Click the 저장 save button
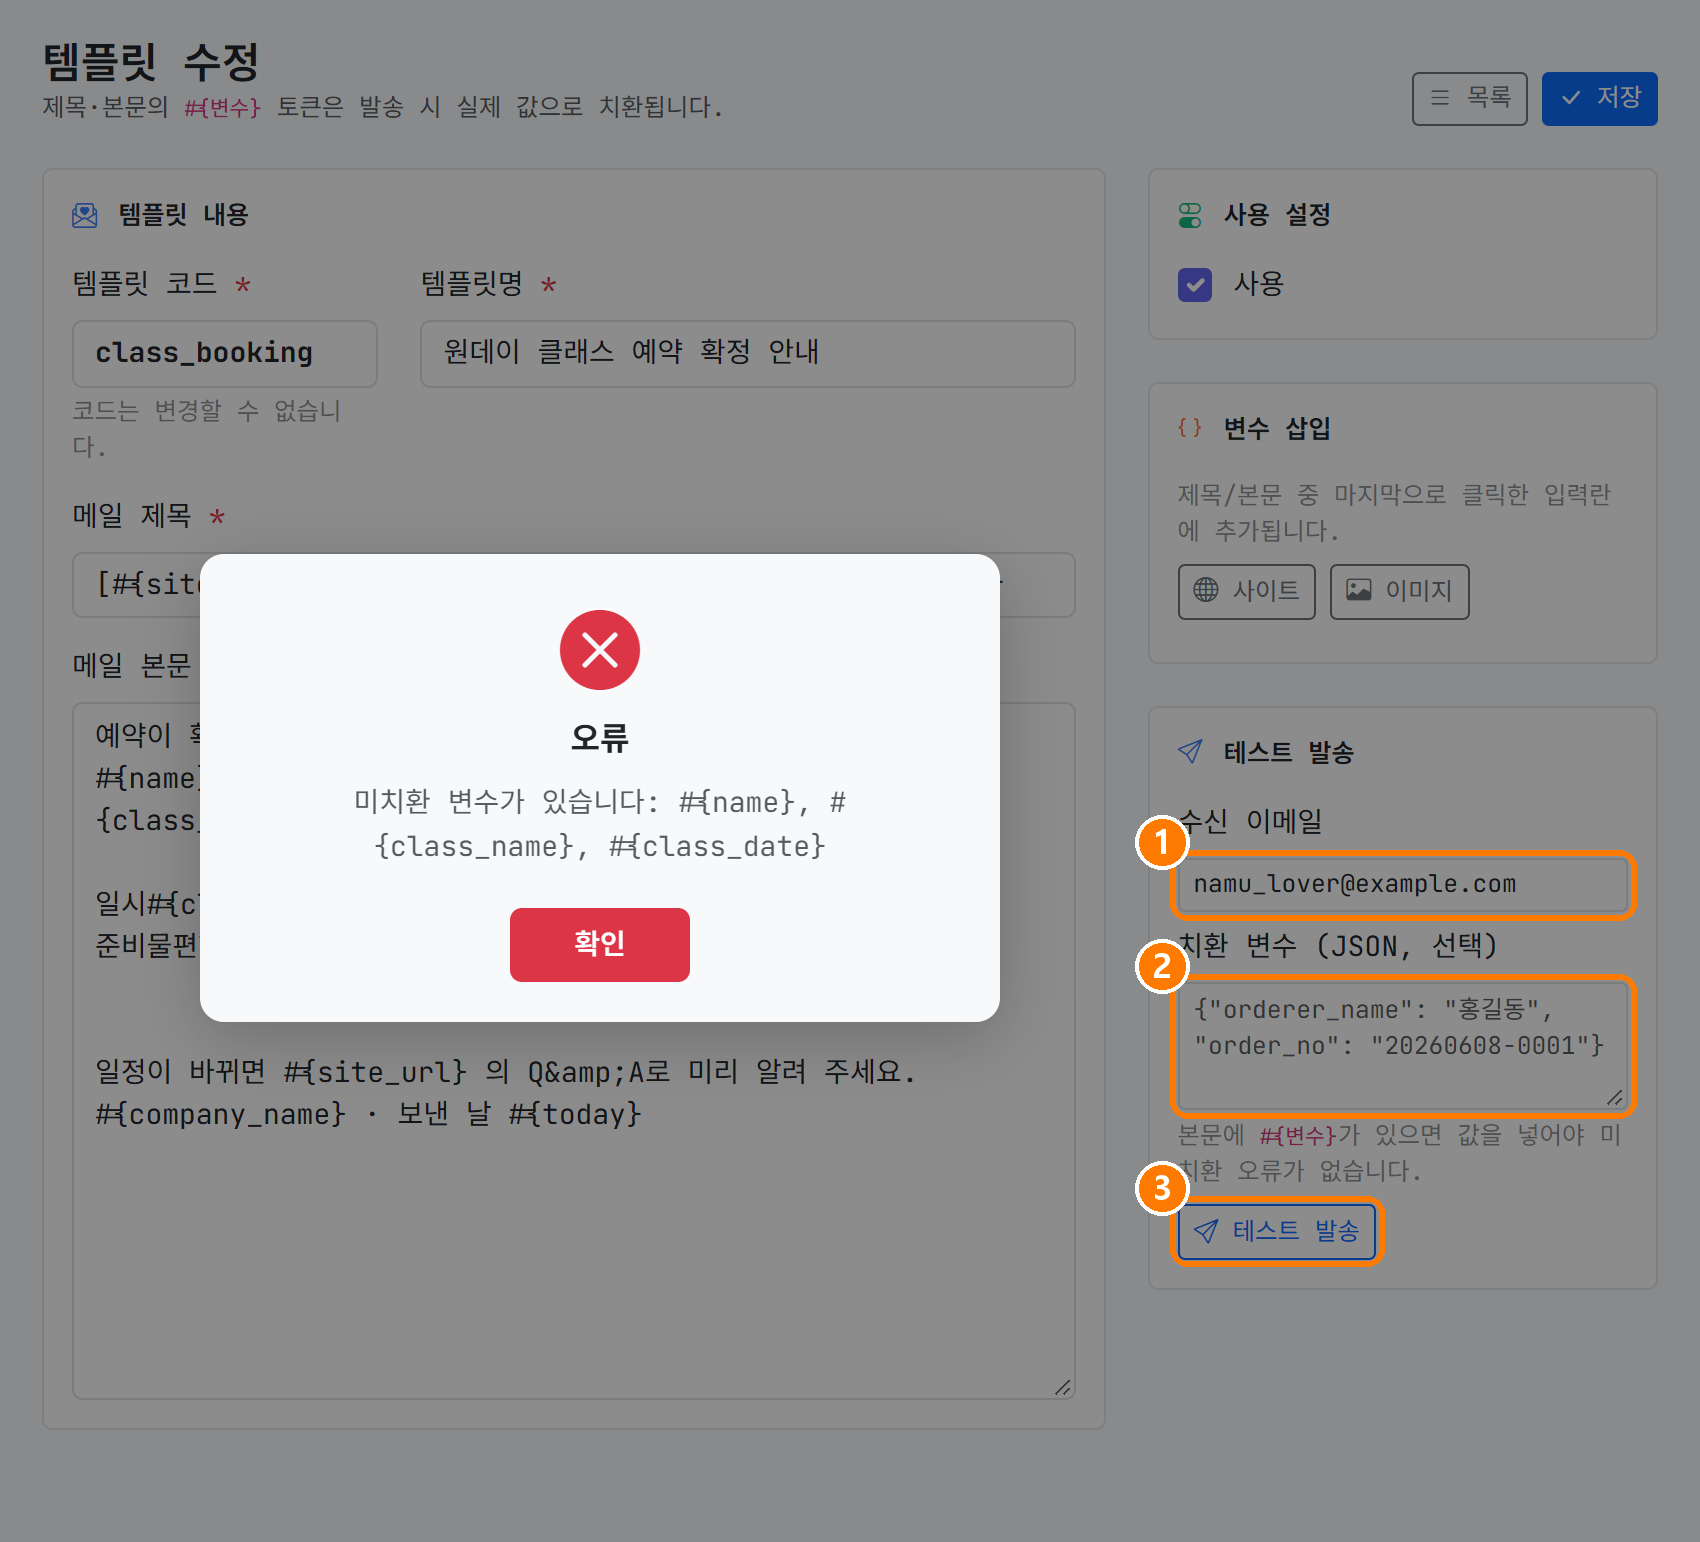 (x=1599, y=98)
